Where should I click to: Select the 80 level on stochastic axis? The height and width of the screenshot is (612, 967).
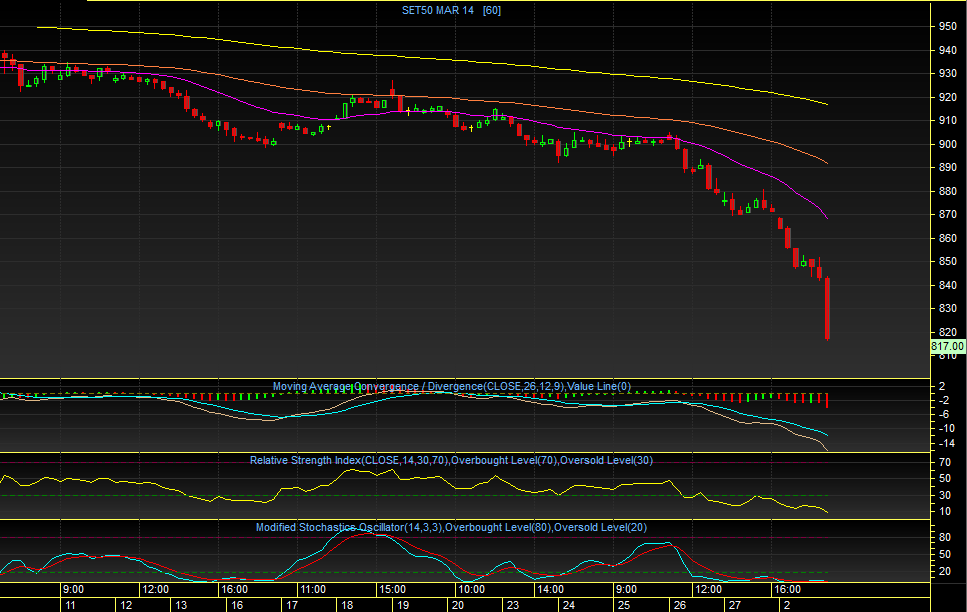(x=945, y=537)
